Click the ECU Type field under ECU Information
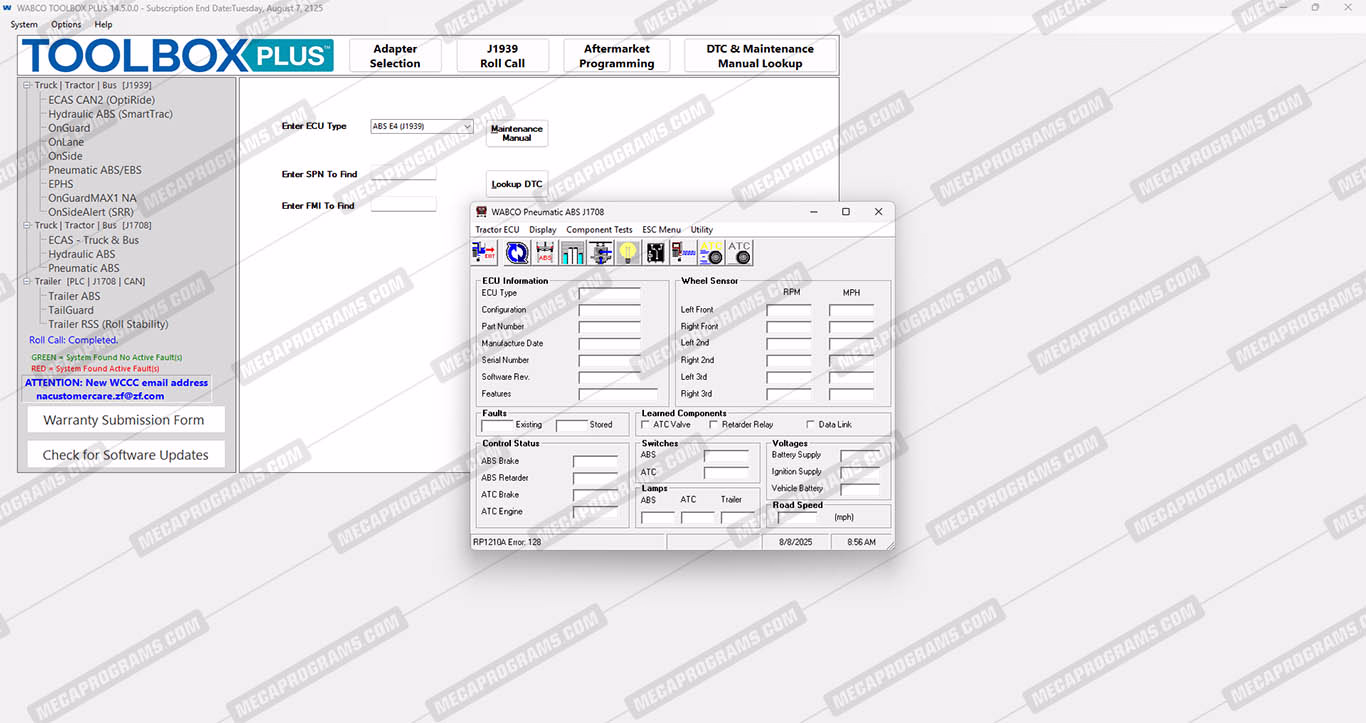The width and height of the screenshot is (1366, 723). (609, 293)
